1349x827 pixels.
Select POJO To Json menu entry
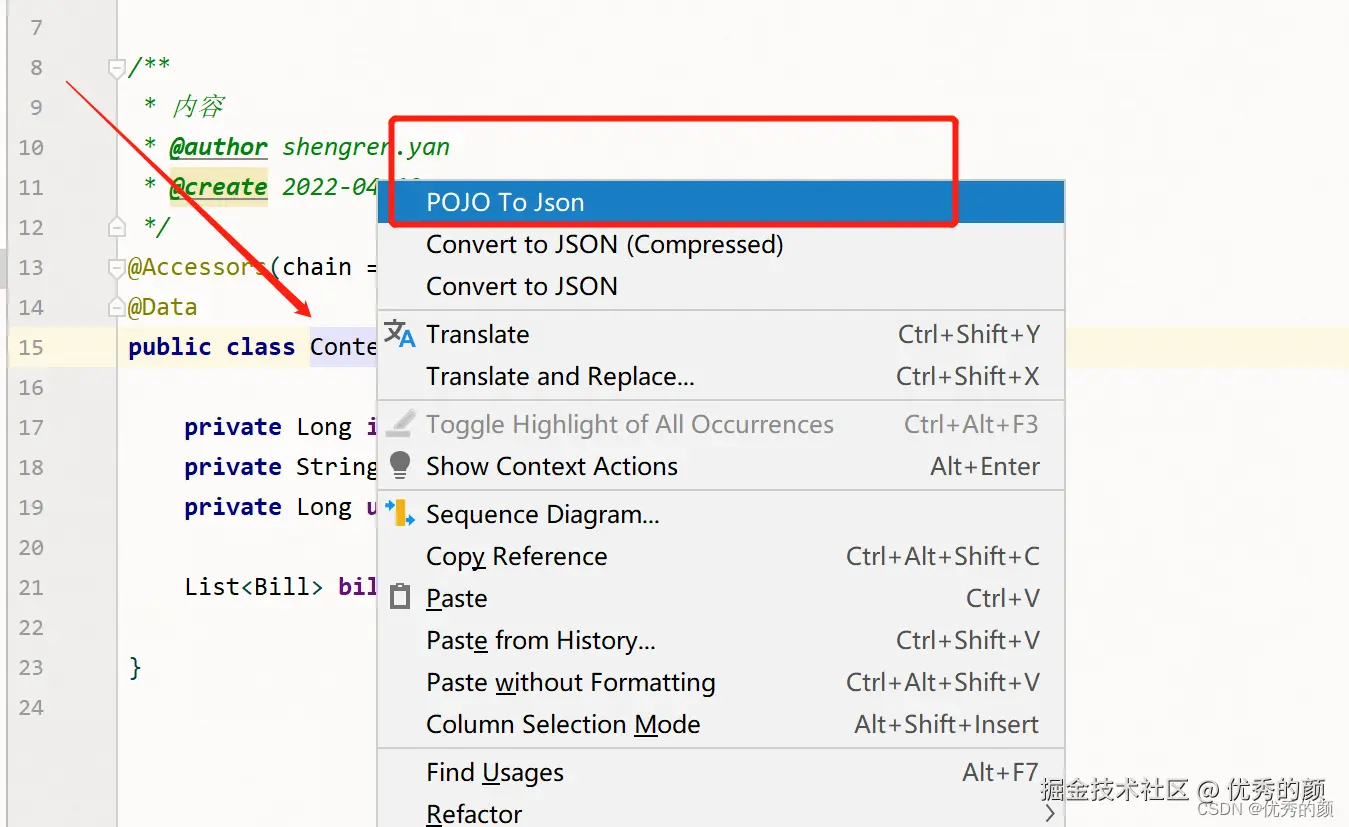coord(505,202)
